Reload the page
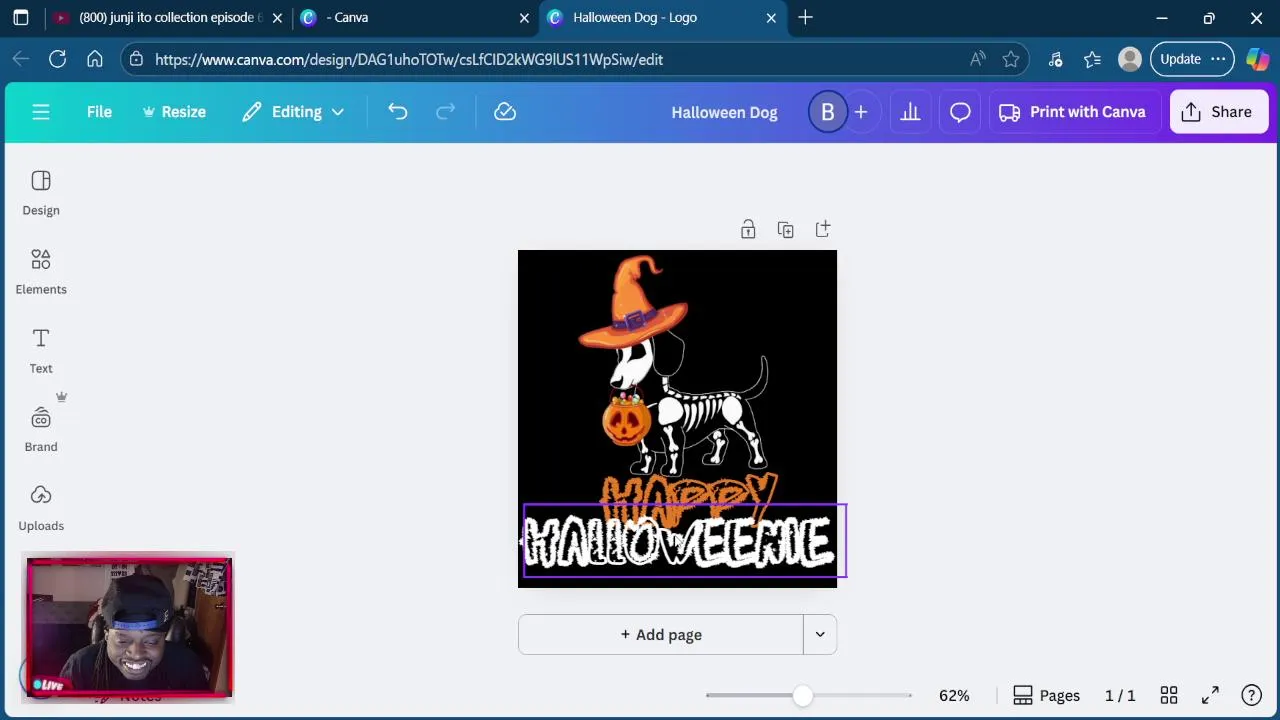 coord(58,59)
